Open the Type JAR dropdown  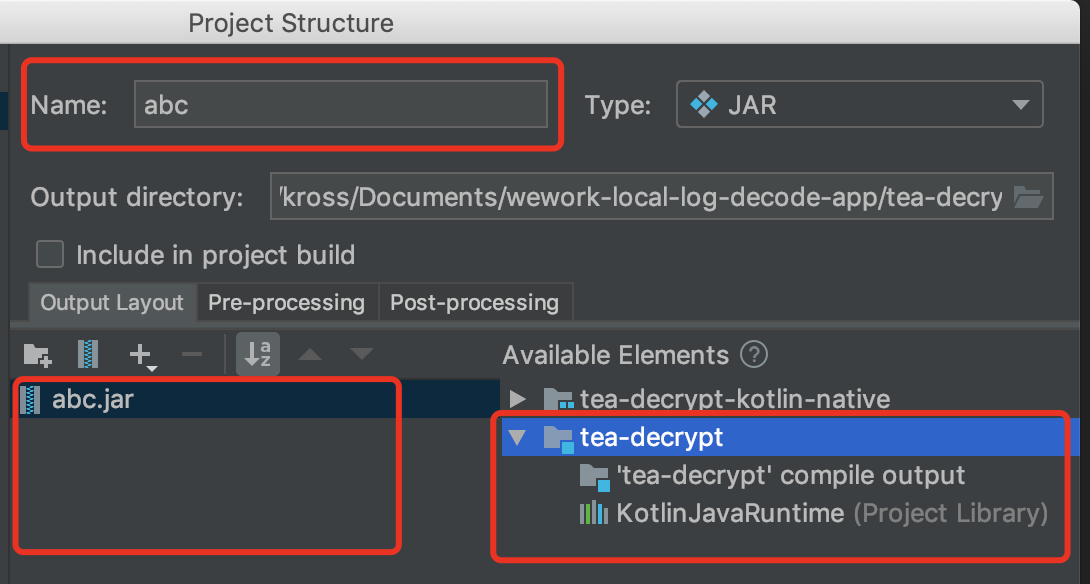pyautogui.click(x=860, y=104)
